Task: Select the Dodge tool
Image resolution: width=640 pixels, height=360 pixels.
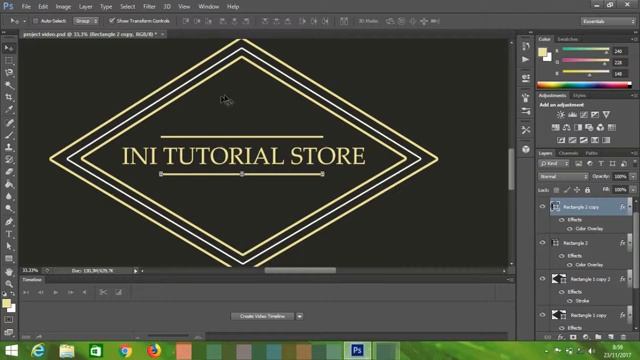Action: [x=9, y=209]
